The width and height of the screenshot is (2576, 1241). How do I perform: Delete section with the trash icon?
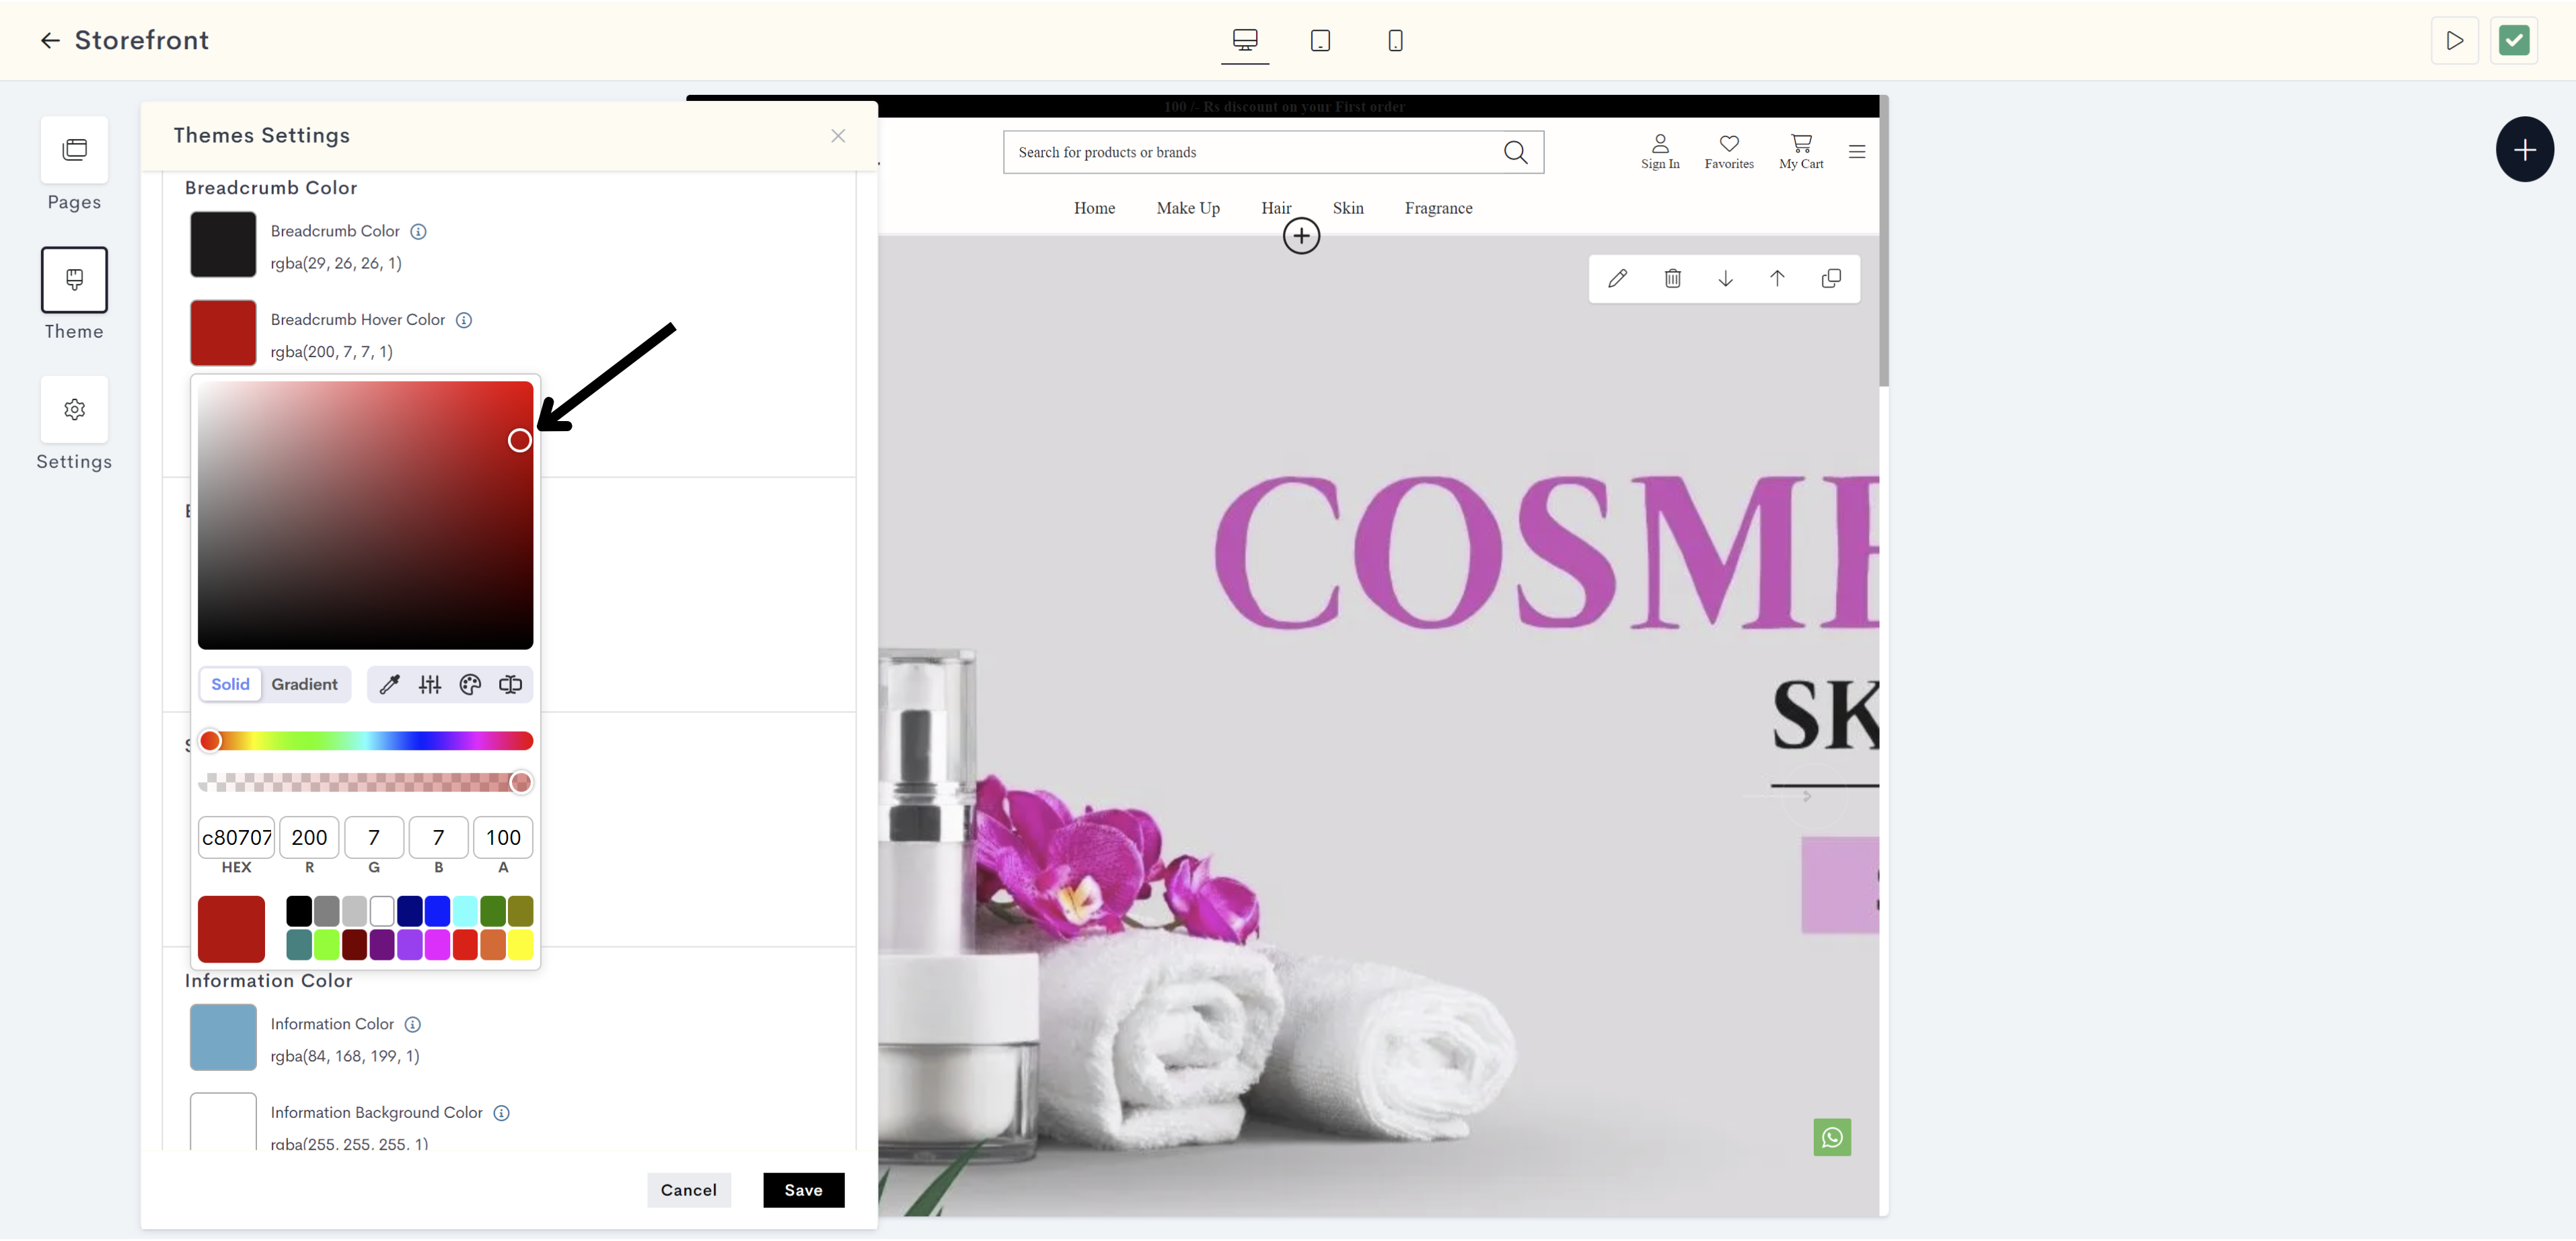pyautogui.click(x=1672, y=278)
